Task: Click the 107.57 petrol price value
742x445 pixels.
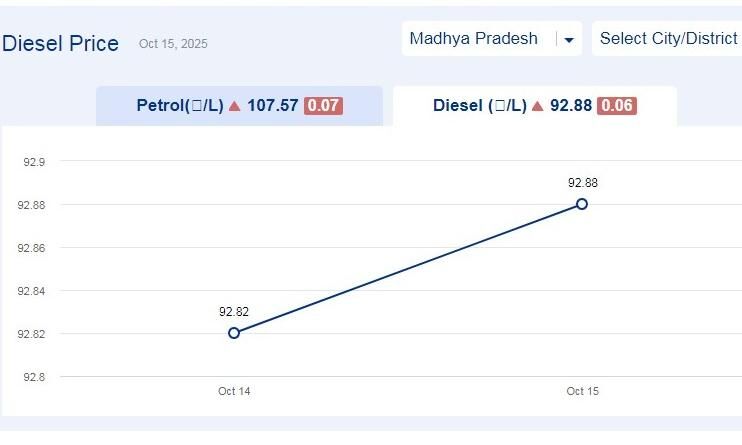Action: 273,106
